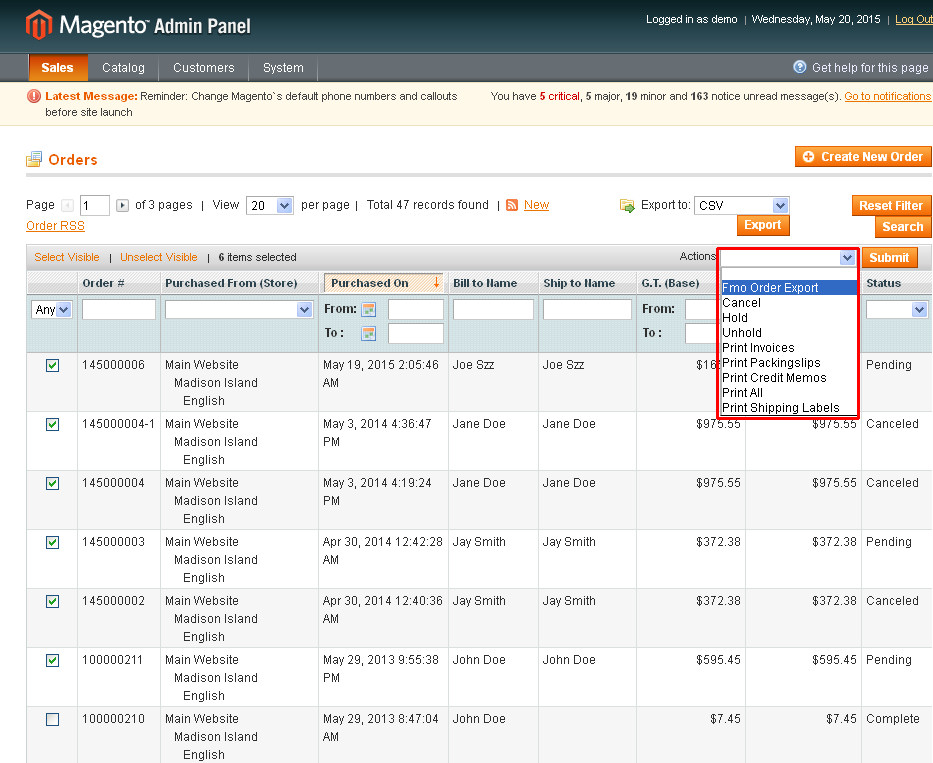Select Print Shipping Labels action
This screenshot has height=763, width=933.
point(788,408)
